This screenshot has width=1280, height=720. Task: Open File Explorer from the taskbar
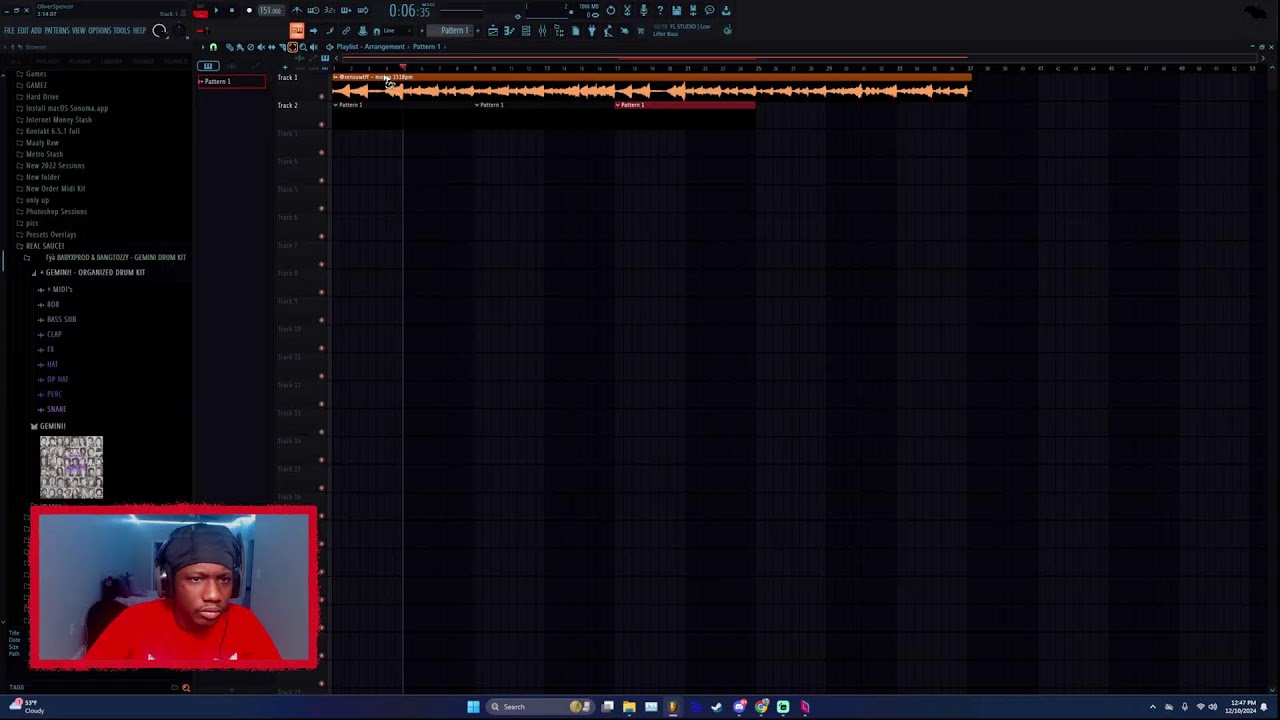click(x=629, y=707)
